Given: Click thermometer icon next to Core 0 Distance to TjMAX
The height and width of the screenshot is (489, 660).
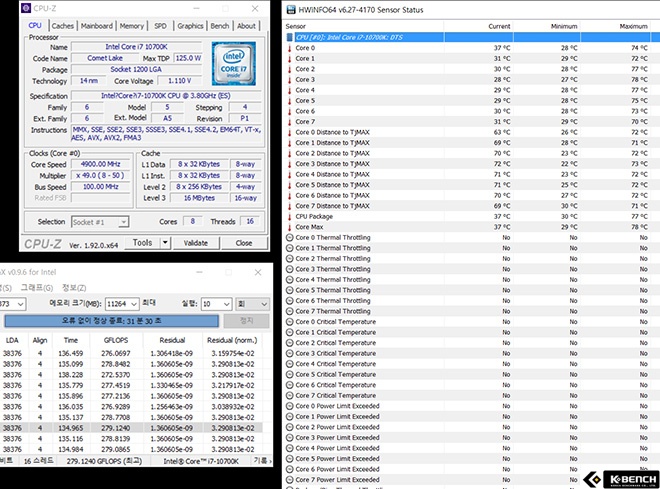Looking at the screenshot, I should coord(290,132).
